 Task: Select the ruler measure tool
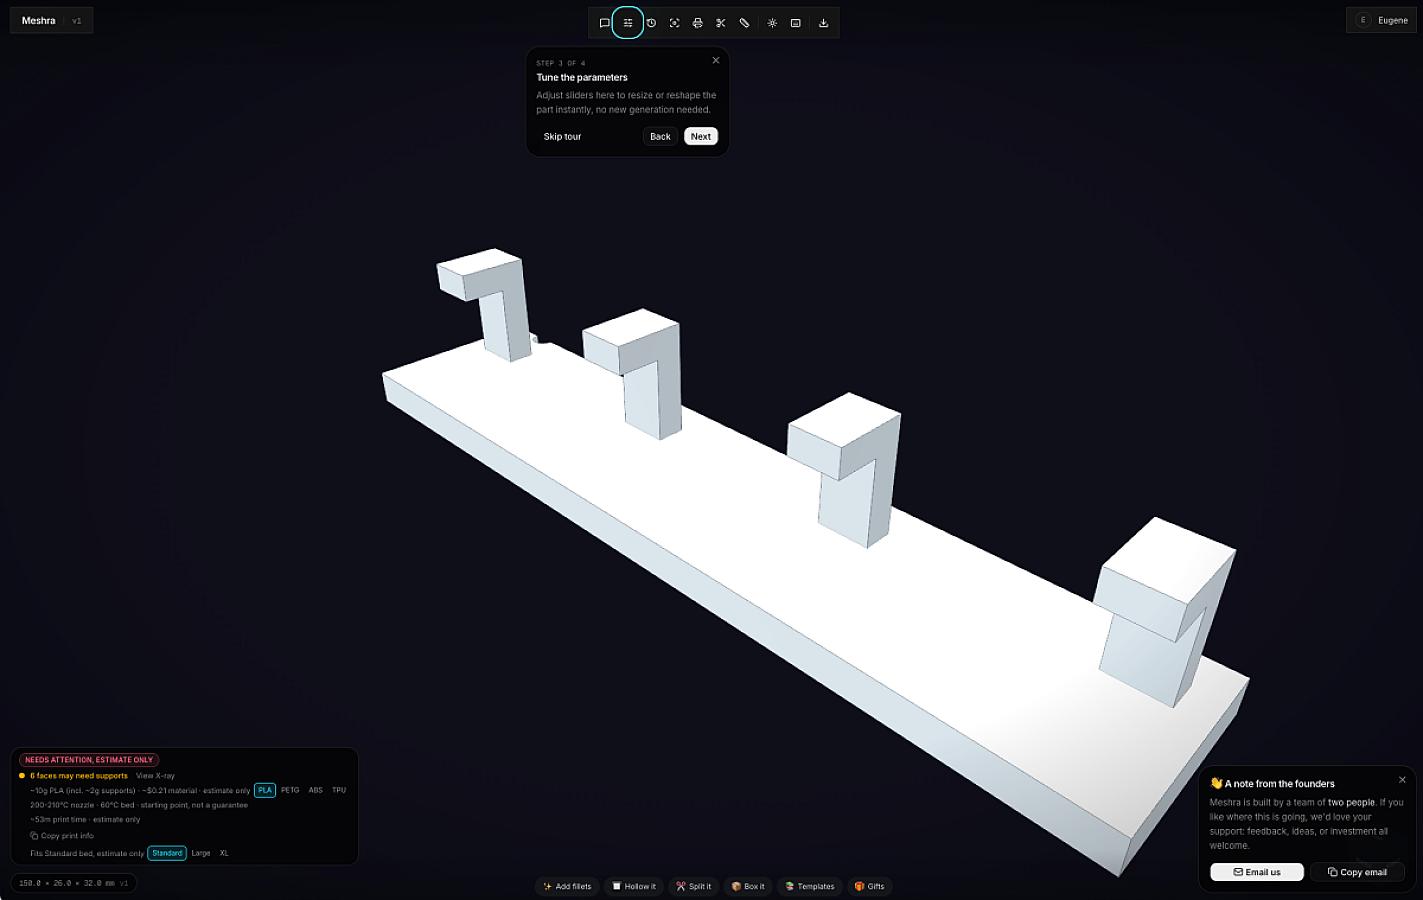click(x=744, y=23)
